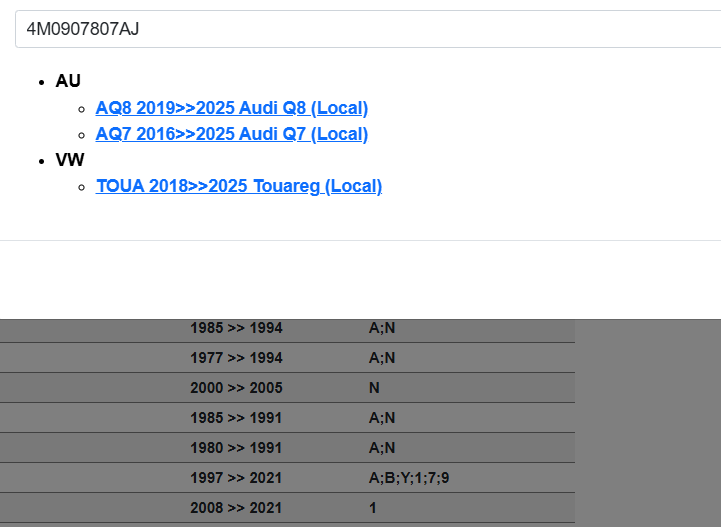Open the AQ8 2019>>2025 Audi Q8 link
This screenshot has height=527, width=721.
tap(231, 108)
